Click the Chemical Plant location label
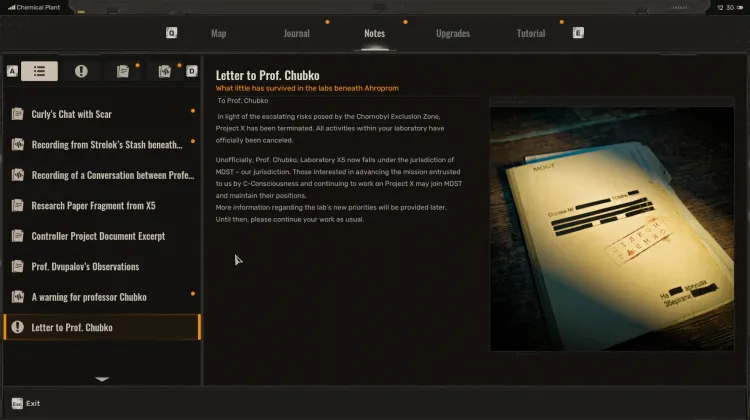The height and width of the screenshot is (420, 750). pos(38,7)
